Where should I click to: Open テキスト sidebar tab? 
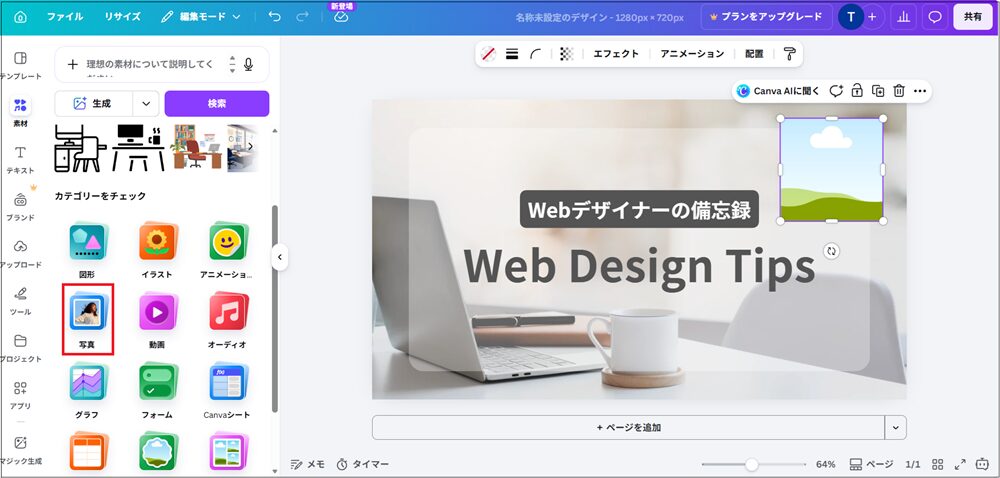pyautogui.click(x=20, y=159)
